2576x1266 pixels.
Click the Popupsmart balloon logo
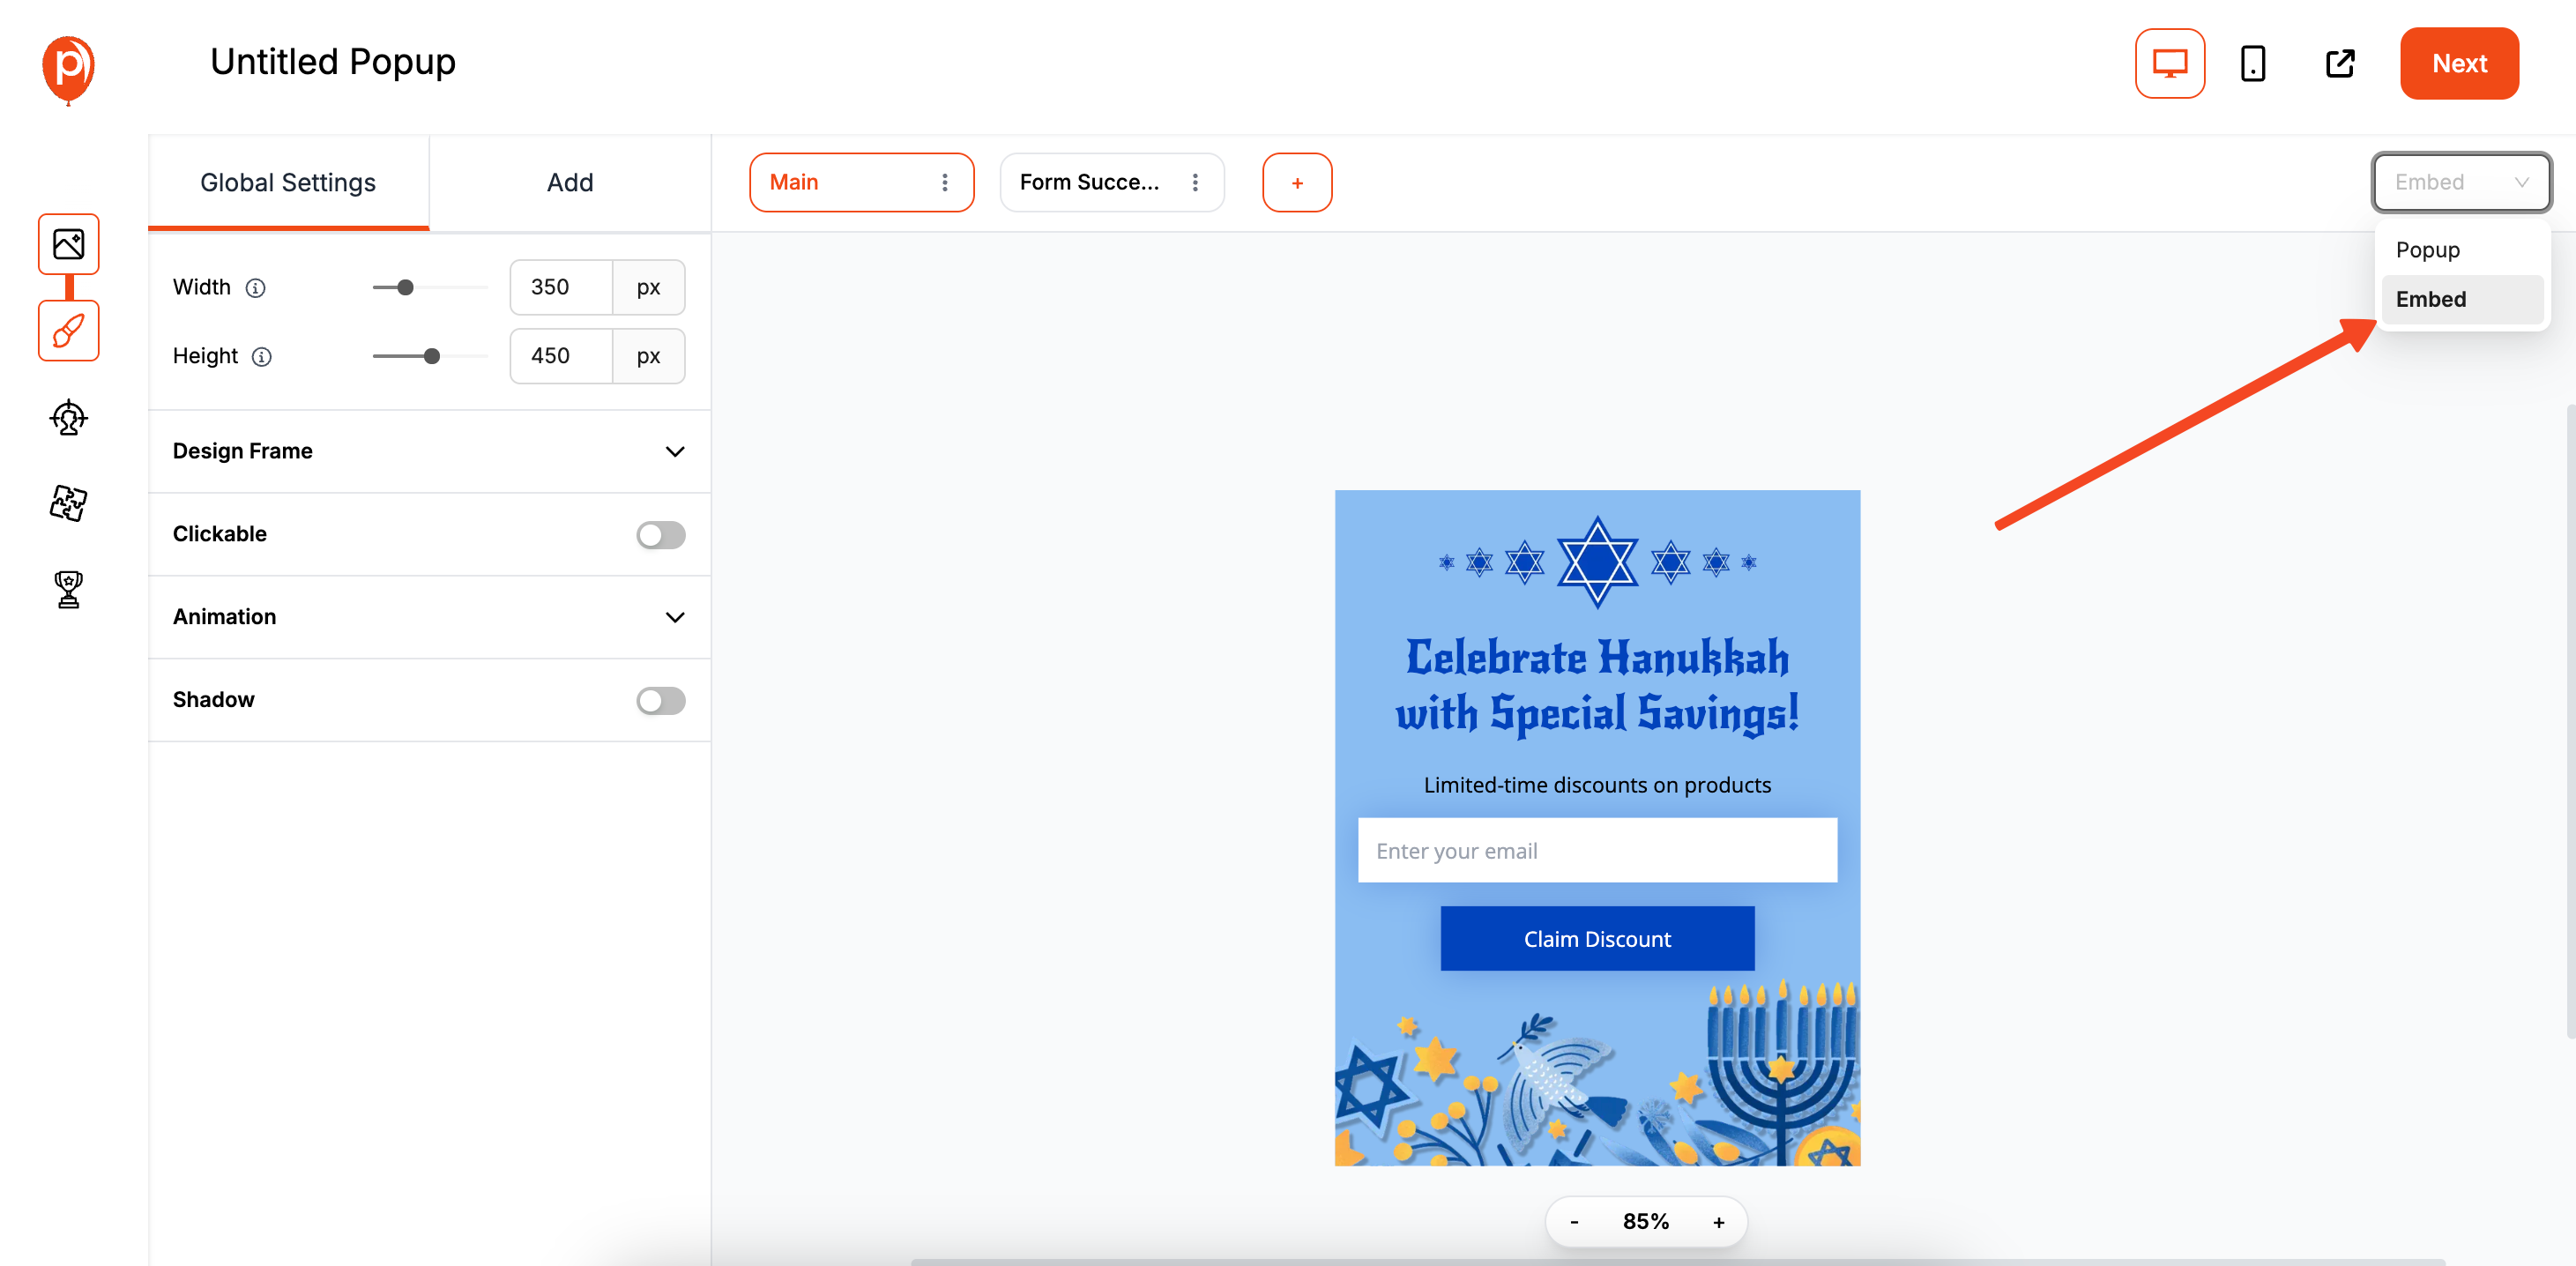pos(68,68)
